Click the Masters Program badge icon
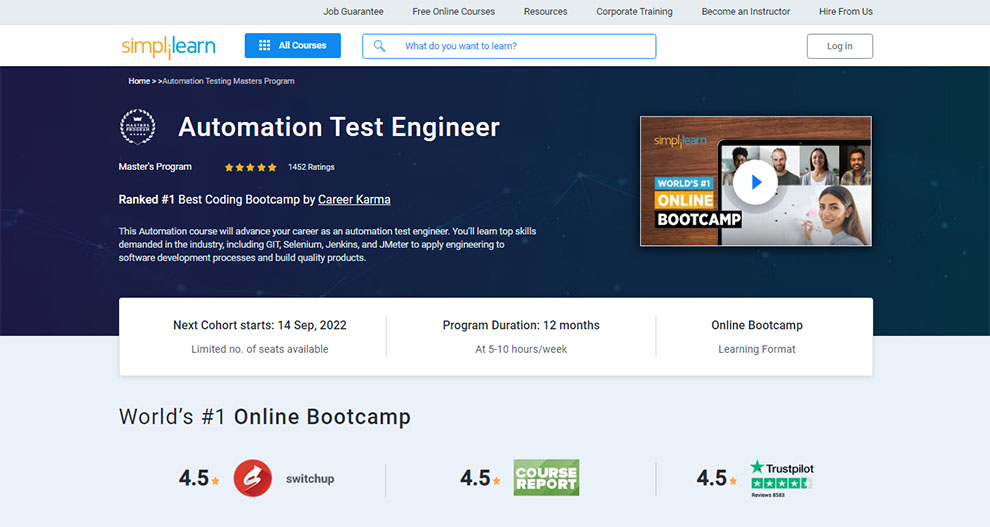 [138, 127]
